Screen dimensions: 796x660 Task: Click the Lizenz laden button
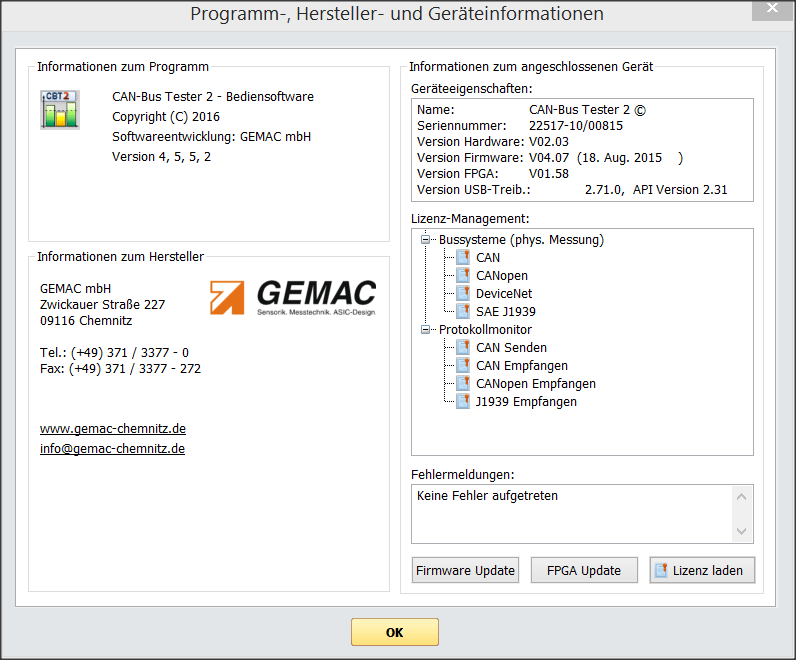(x=702, y=570)
